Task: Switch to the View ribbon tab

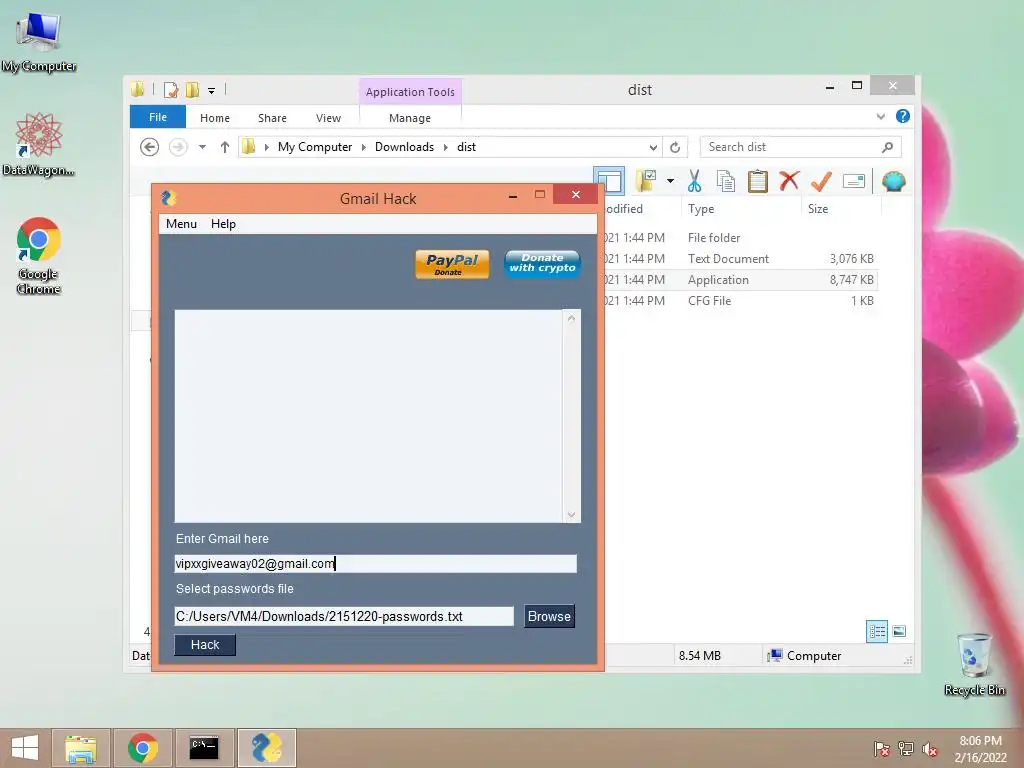Action: 328,118
